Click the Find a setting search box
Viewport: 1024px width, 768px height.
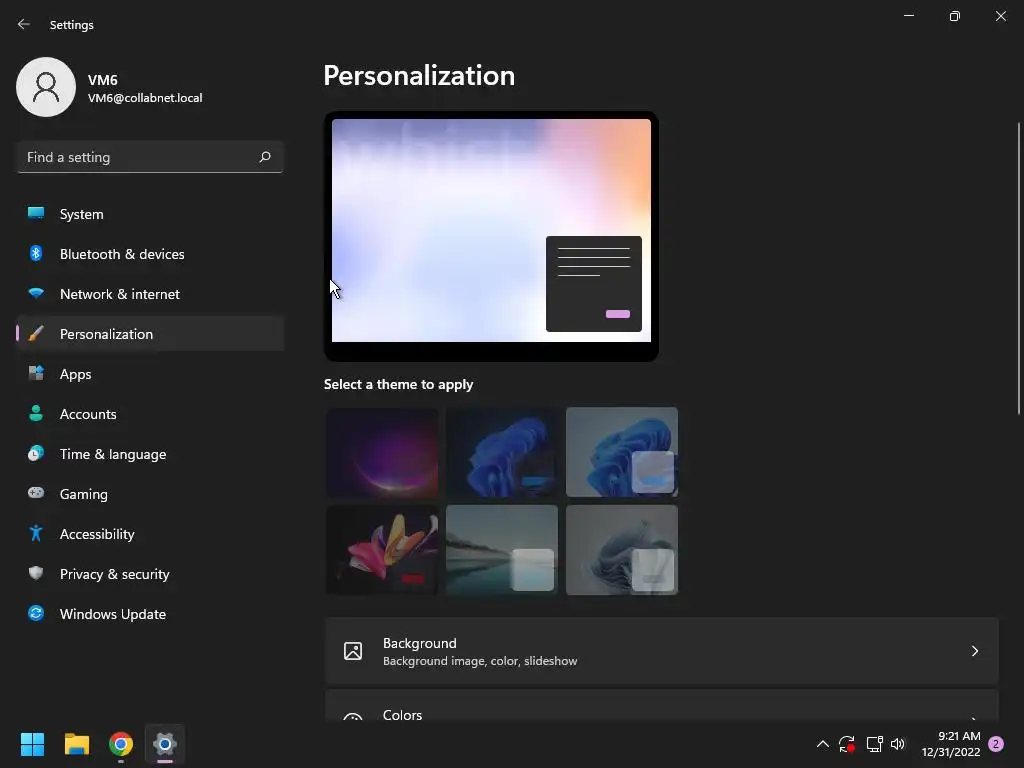pos(150,157)
